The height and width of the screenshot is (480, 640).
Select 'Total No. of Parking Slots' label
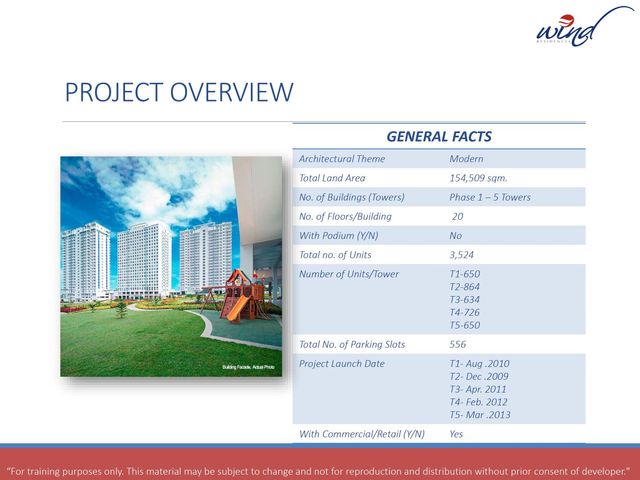click(352, 344)
